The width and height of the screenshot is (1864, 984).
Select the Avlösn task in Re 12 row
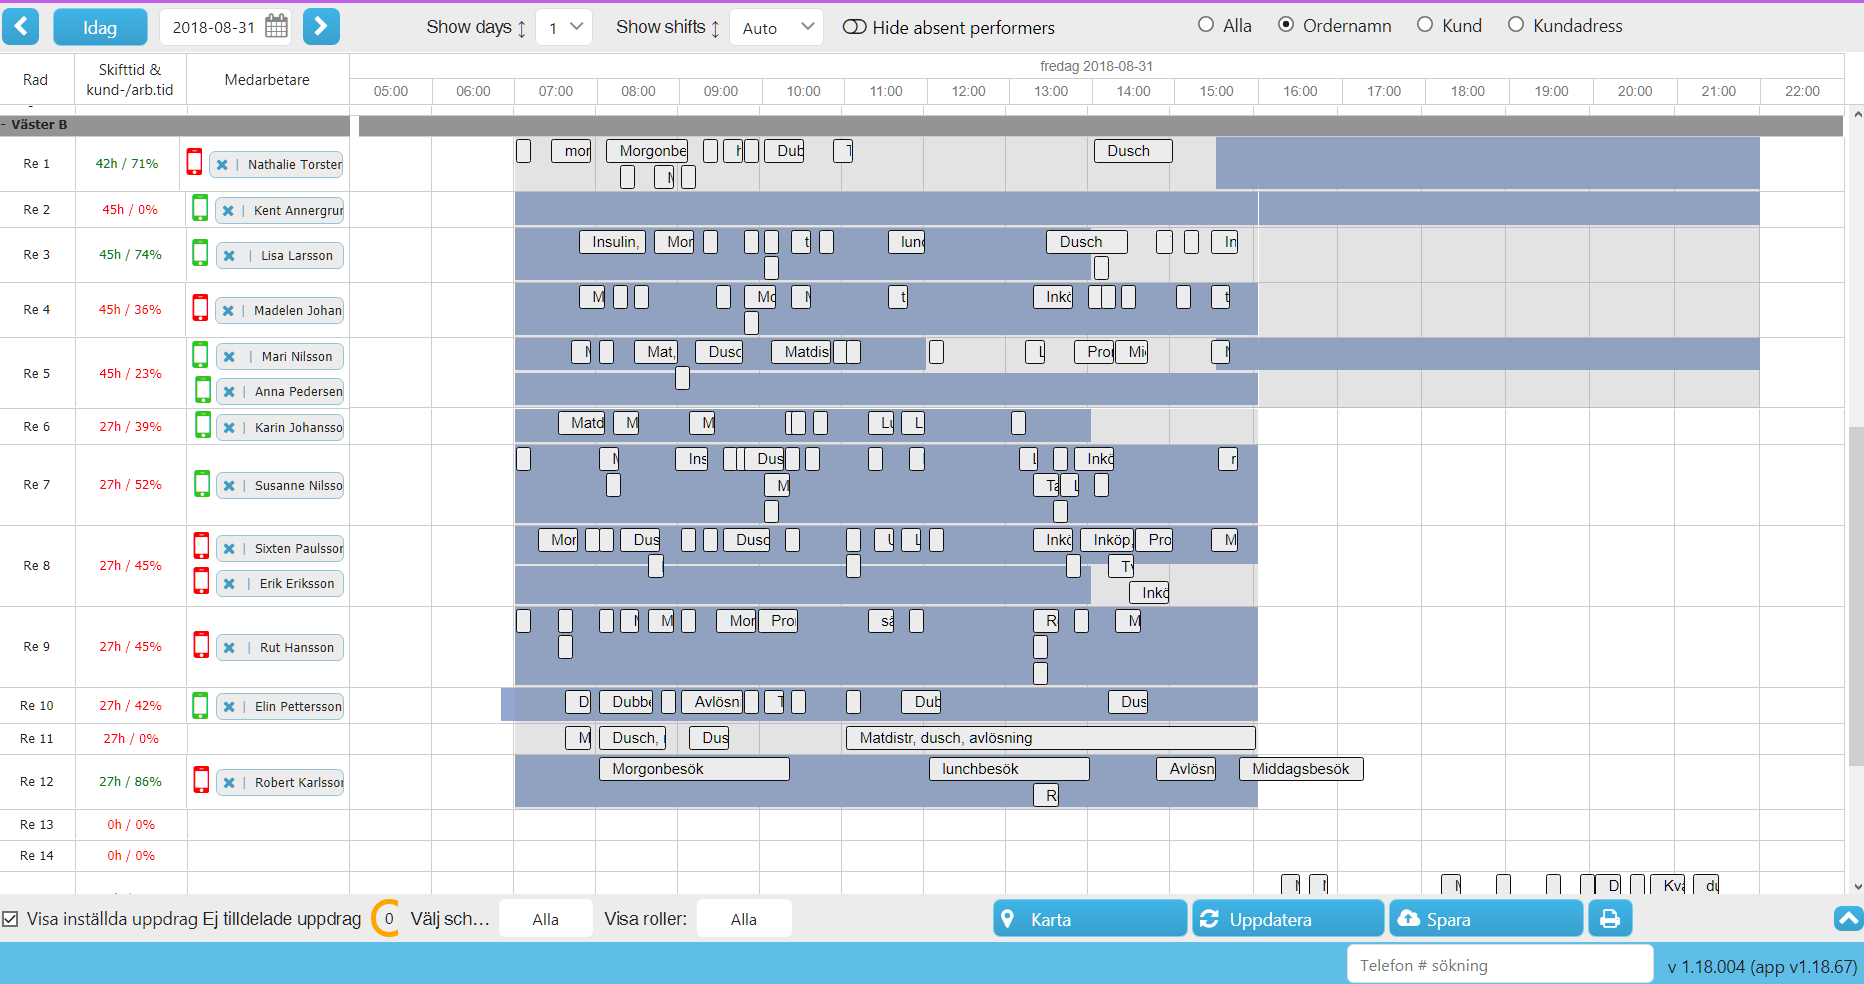click(x=1186, y=769)
